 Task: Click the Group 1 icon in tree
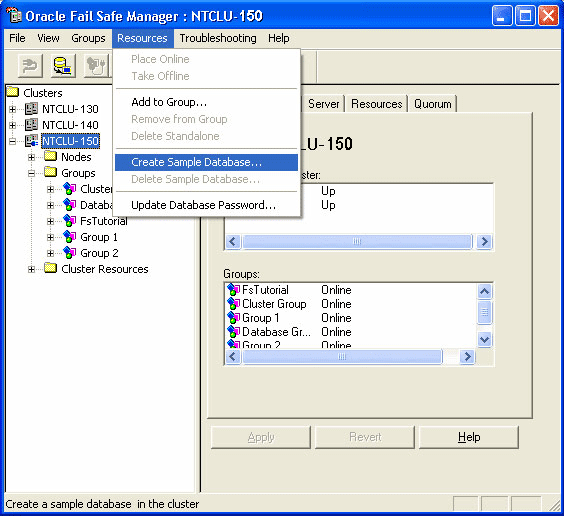[x=69, y=237]
